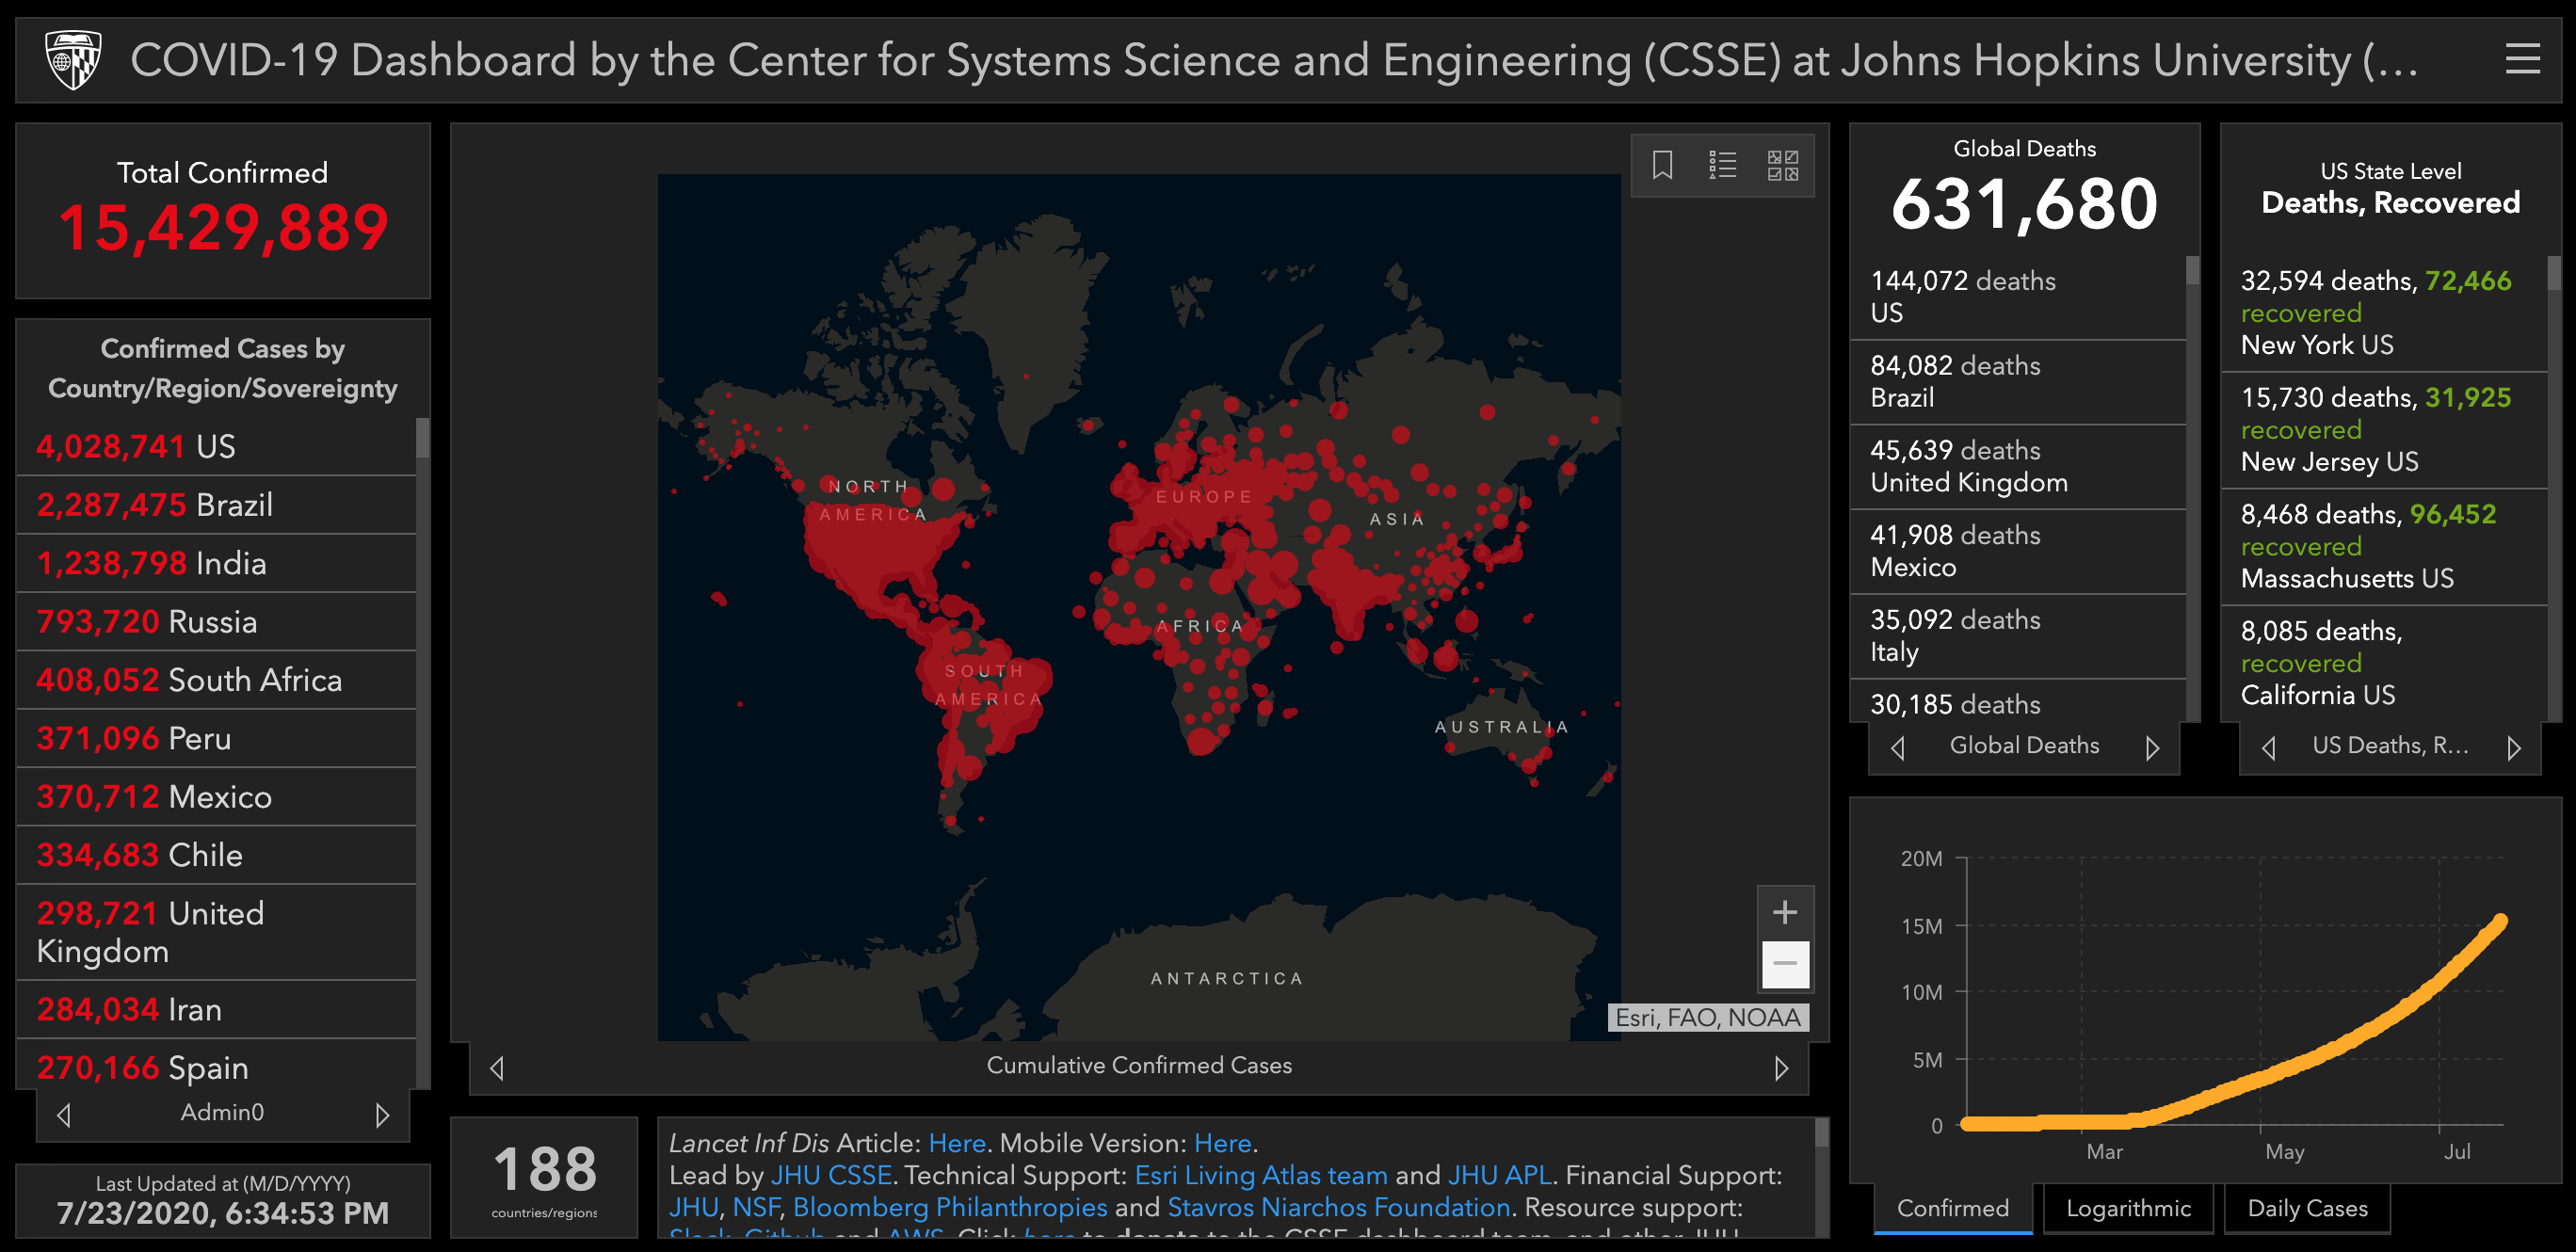Open the Mobile Version Here link
Image resolution: width=2576 pixels, height=1252 pixels.
point(1222,1143)
